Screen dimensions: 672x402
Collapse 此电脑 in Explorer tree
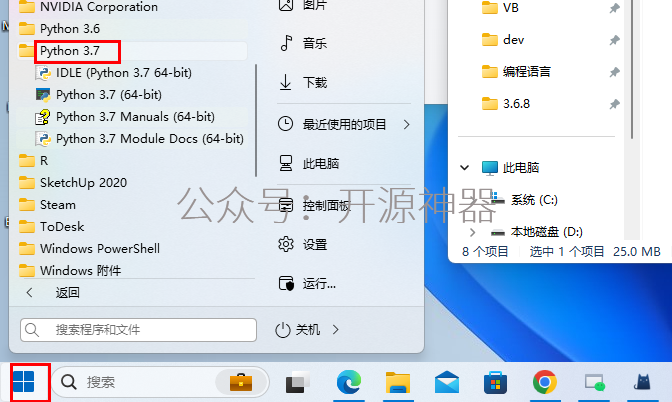[x=465, y=168]
